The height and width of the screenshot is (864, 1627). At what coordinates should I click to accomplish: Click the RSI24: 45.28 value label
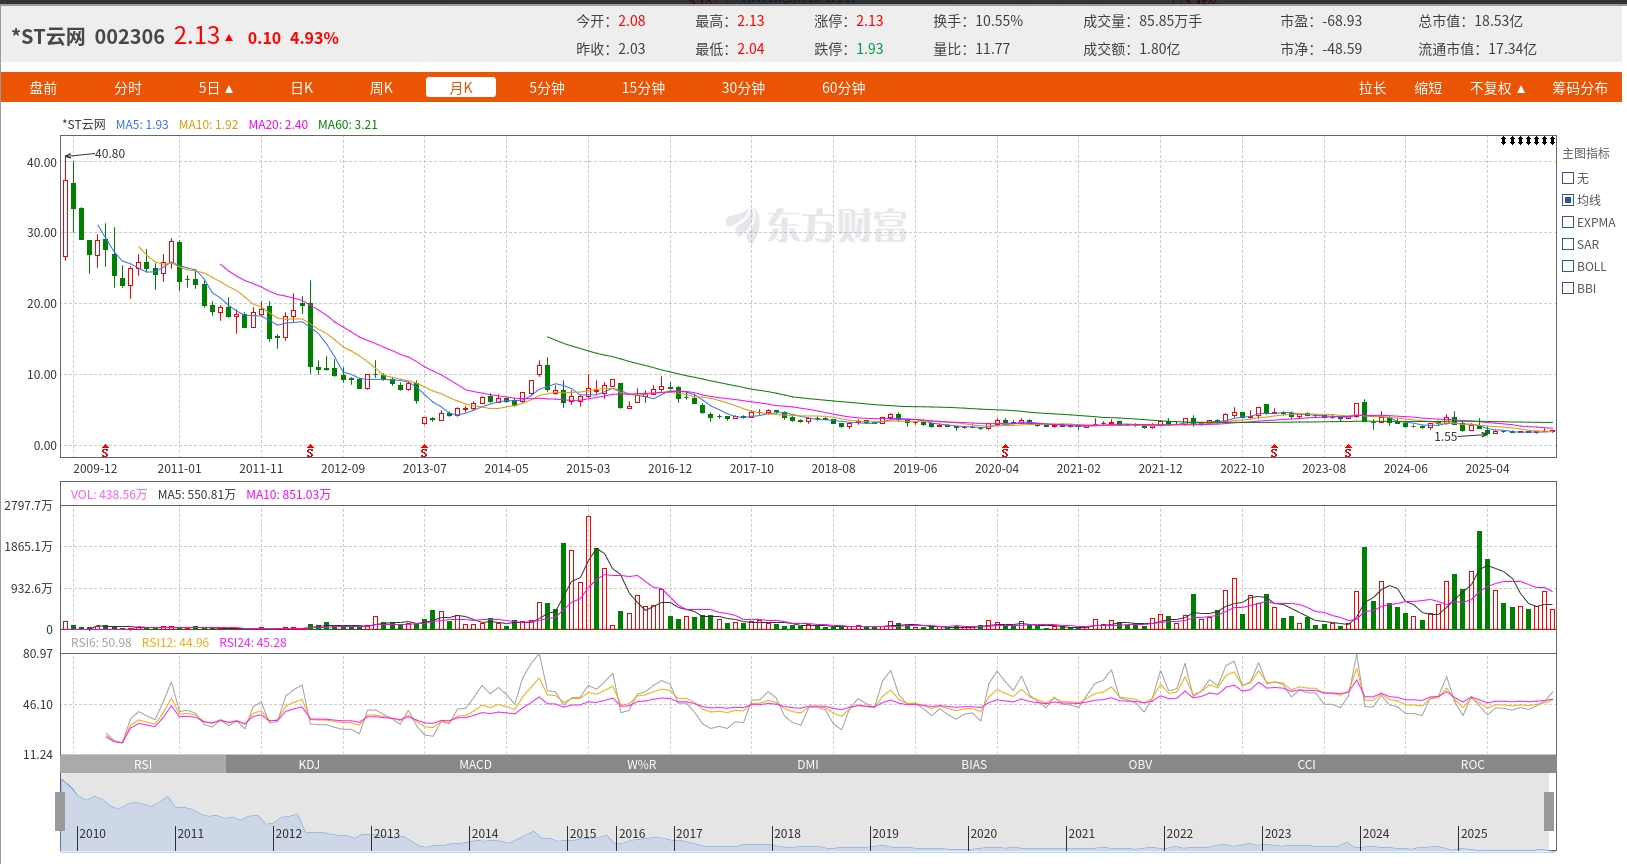coord(253,643)
